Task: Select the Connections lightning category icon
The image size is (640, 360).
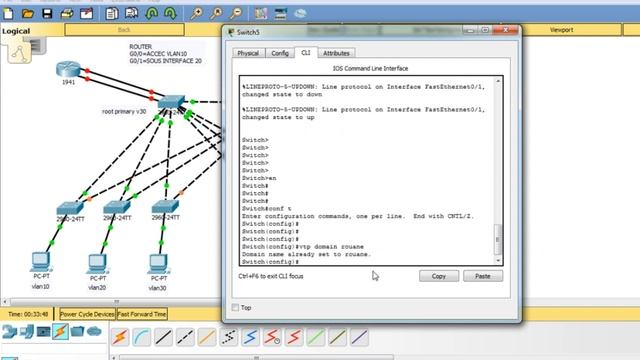Action: (x=60, y=331)
